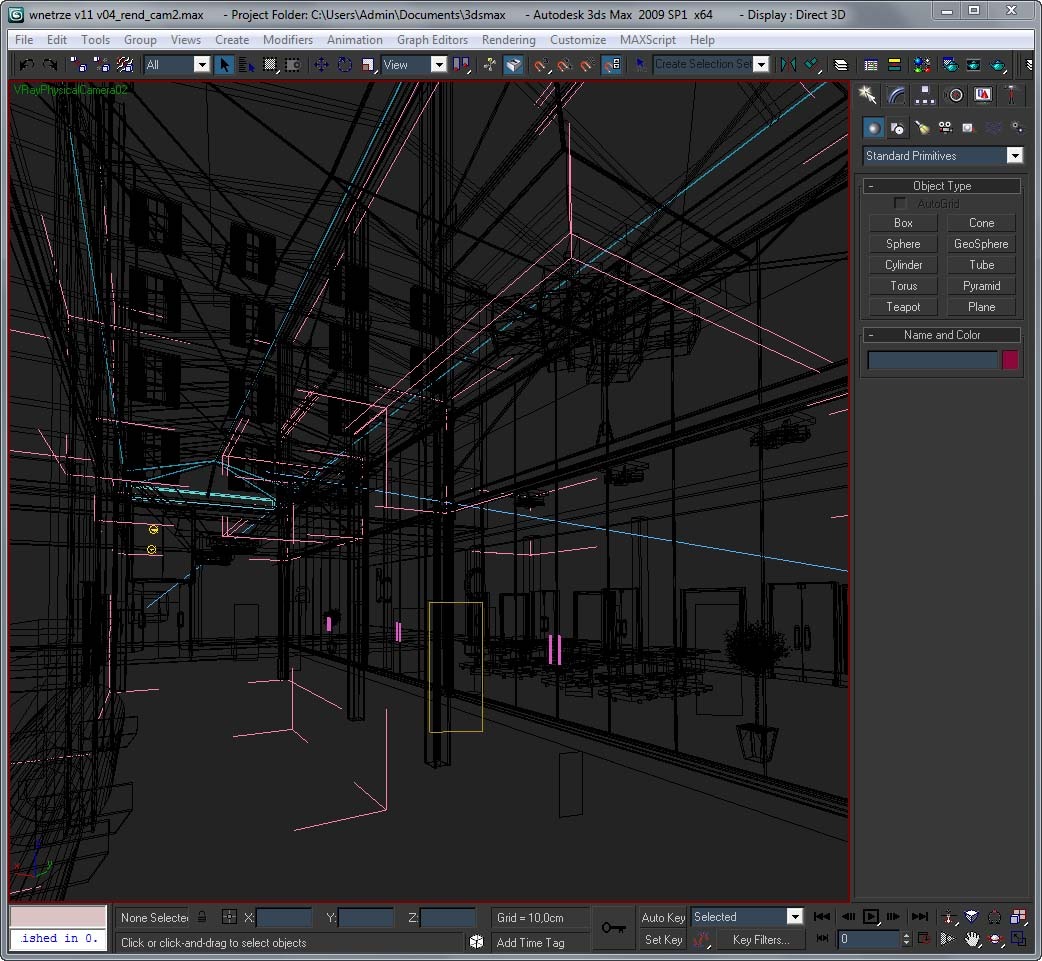Image resolution: width=1042 pixels, height=961 pixels.
Task: Click the Undo arrow icon
Action: coord(27,65)
